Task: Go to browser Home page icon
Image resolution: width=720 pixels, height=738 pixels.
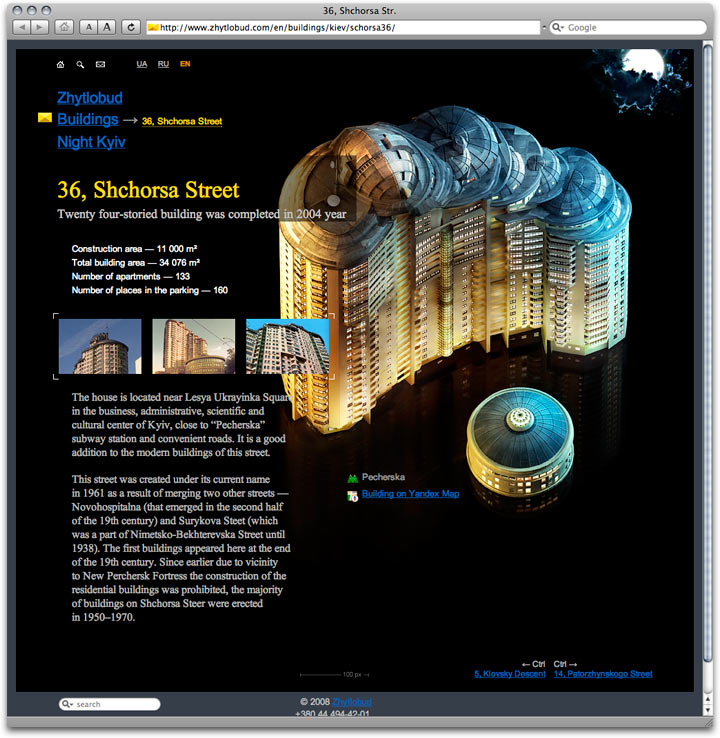Action: coord(64,27)
